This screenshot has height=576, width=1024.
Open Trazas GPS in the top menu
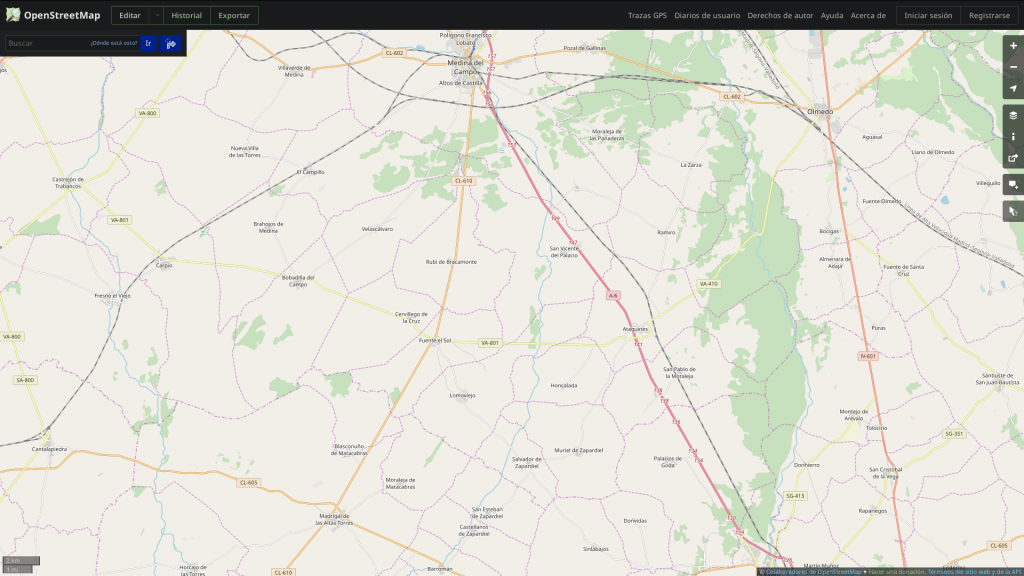[x=647, y=15]
